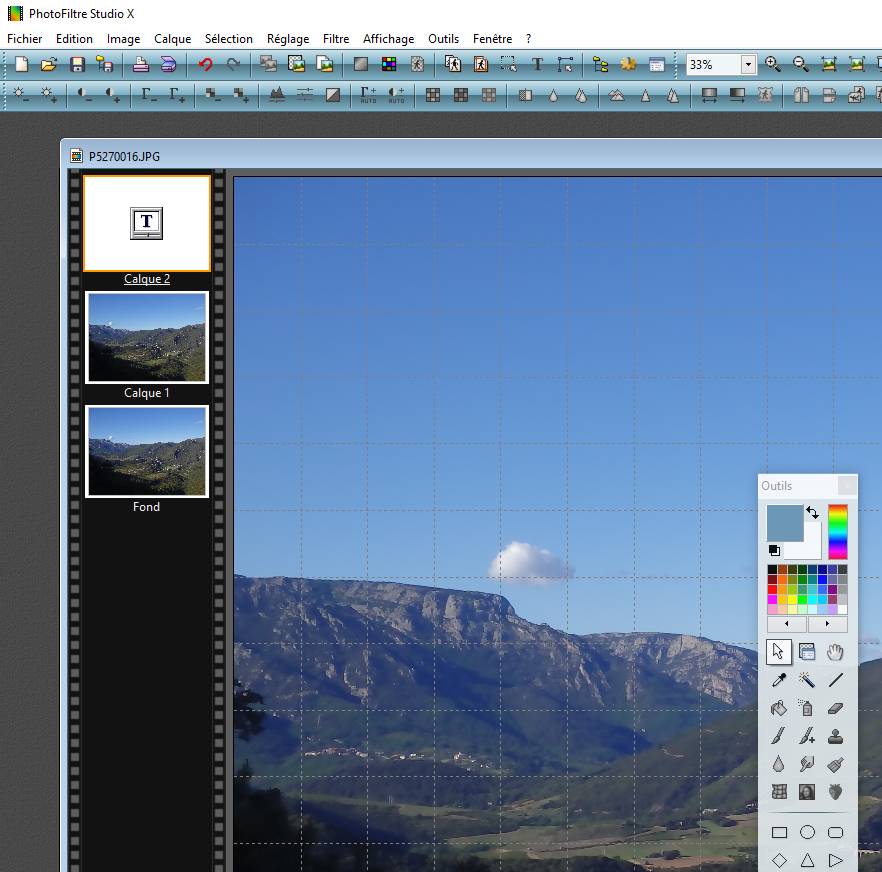The width and height of the screenshot is (882, 872).
Task: Open the Calque menu
Action: (172, 39)
